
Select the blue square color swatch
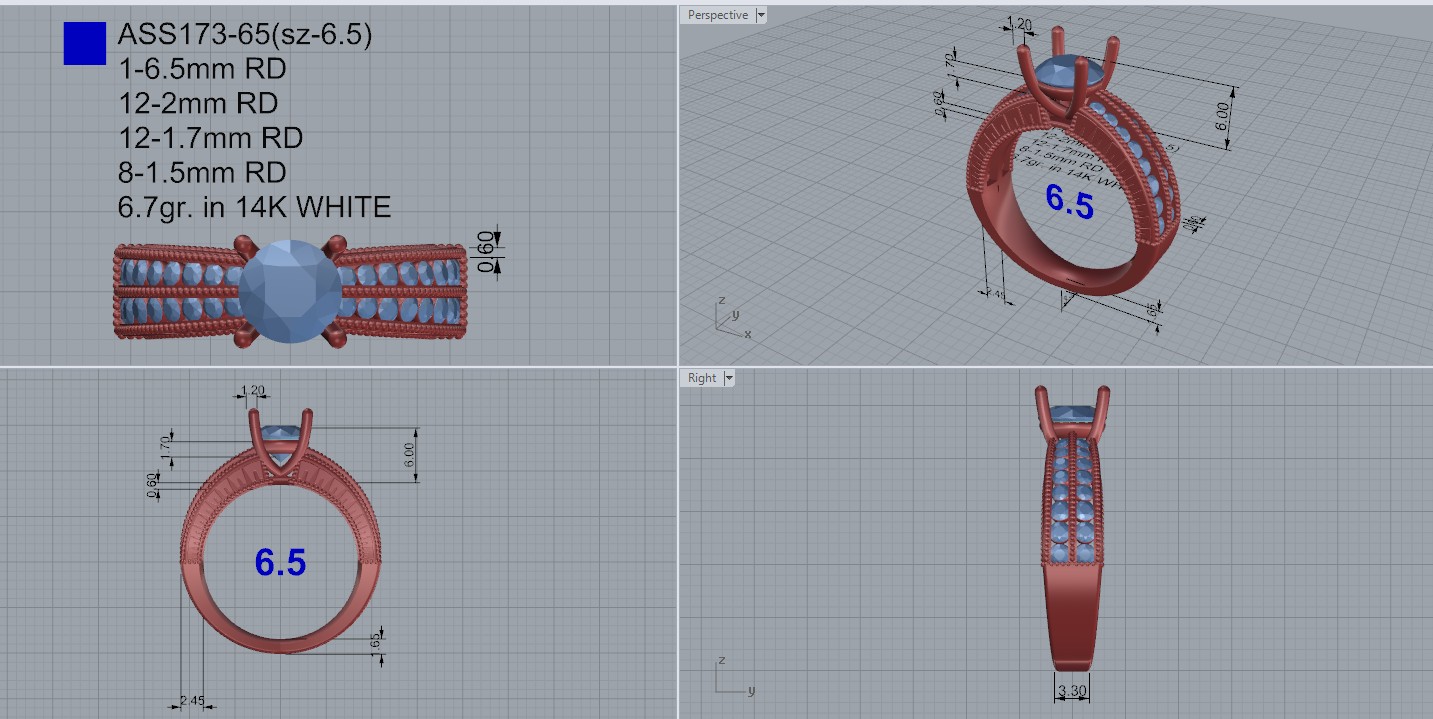[85, 43]
